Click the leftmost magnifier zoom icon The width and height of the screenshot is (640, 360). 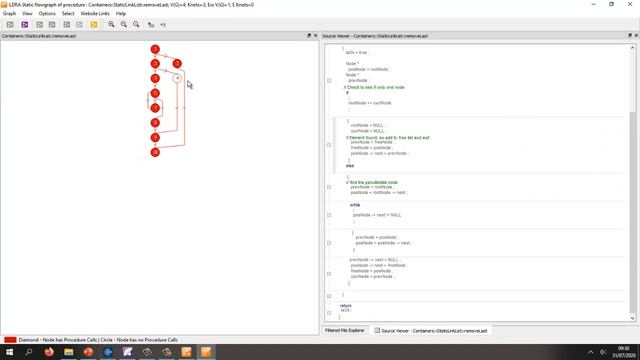click(x=111, y=24)
